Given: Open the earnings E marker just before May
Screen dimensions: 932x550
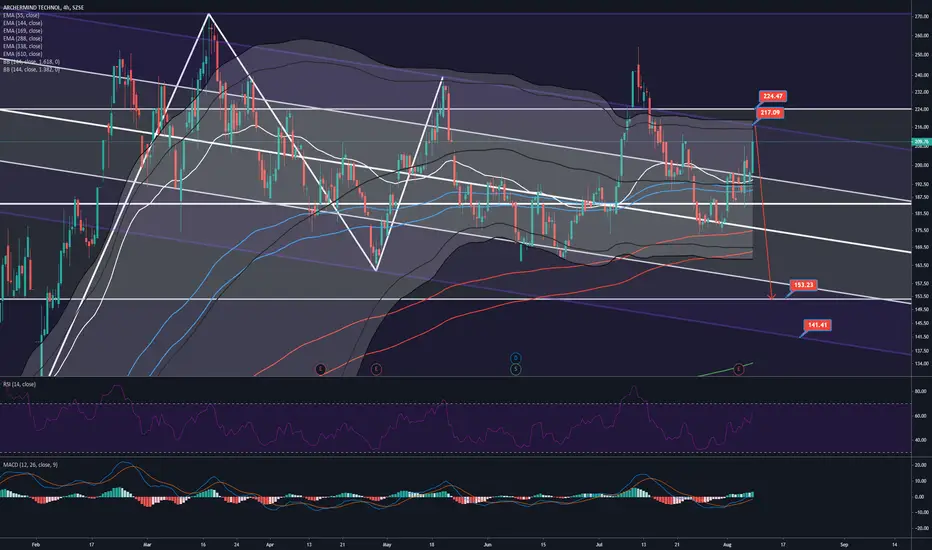Looking at the screenshot, I should pyautogui.click(x=376, y=369).
